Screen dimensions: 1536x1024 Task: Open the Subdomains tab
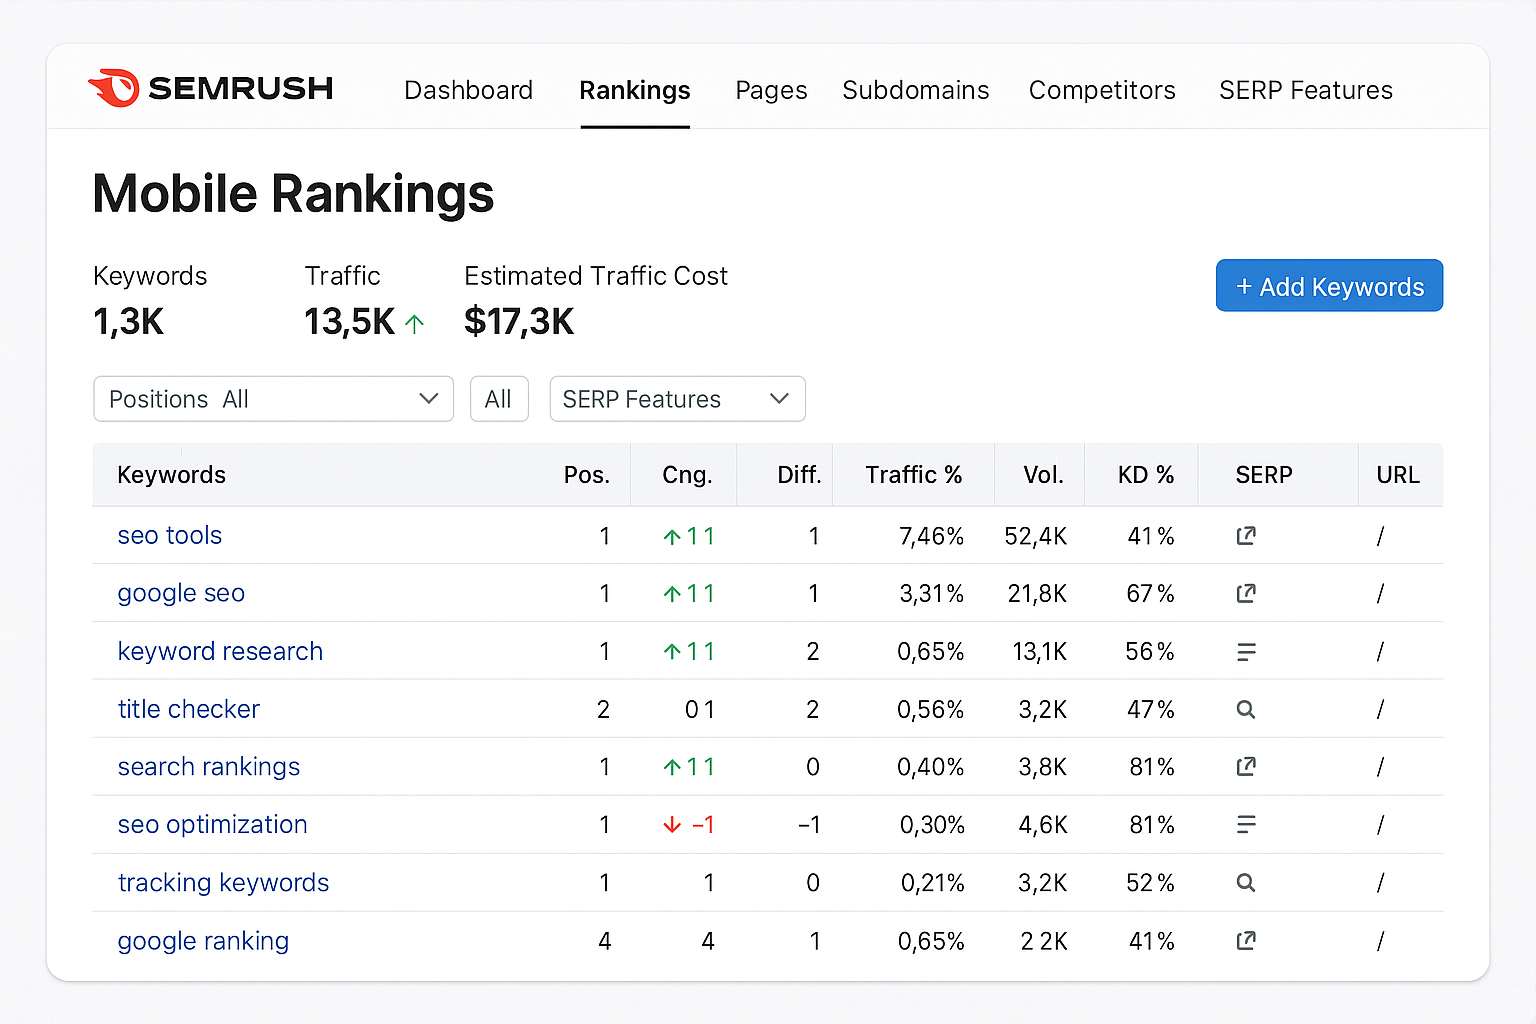(x=915, y=90)
